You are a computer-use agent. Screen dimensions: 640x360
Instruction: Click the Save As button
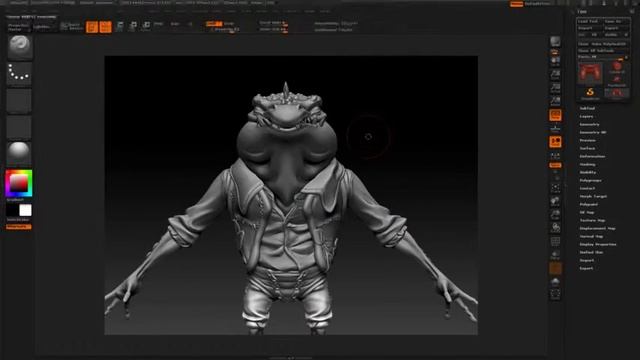click(x=616, y=21)
